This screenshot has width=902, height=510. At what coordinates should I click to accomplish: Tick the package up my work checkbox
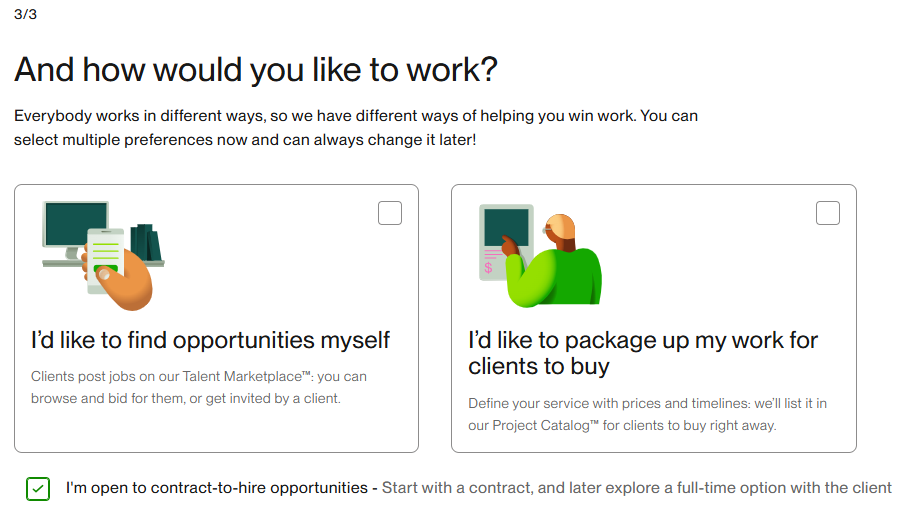828,213
